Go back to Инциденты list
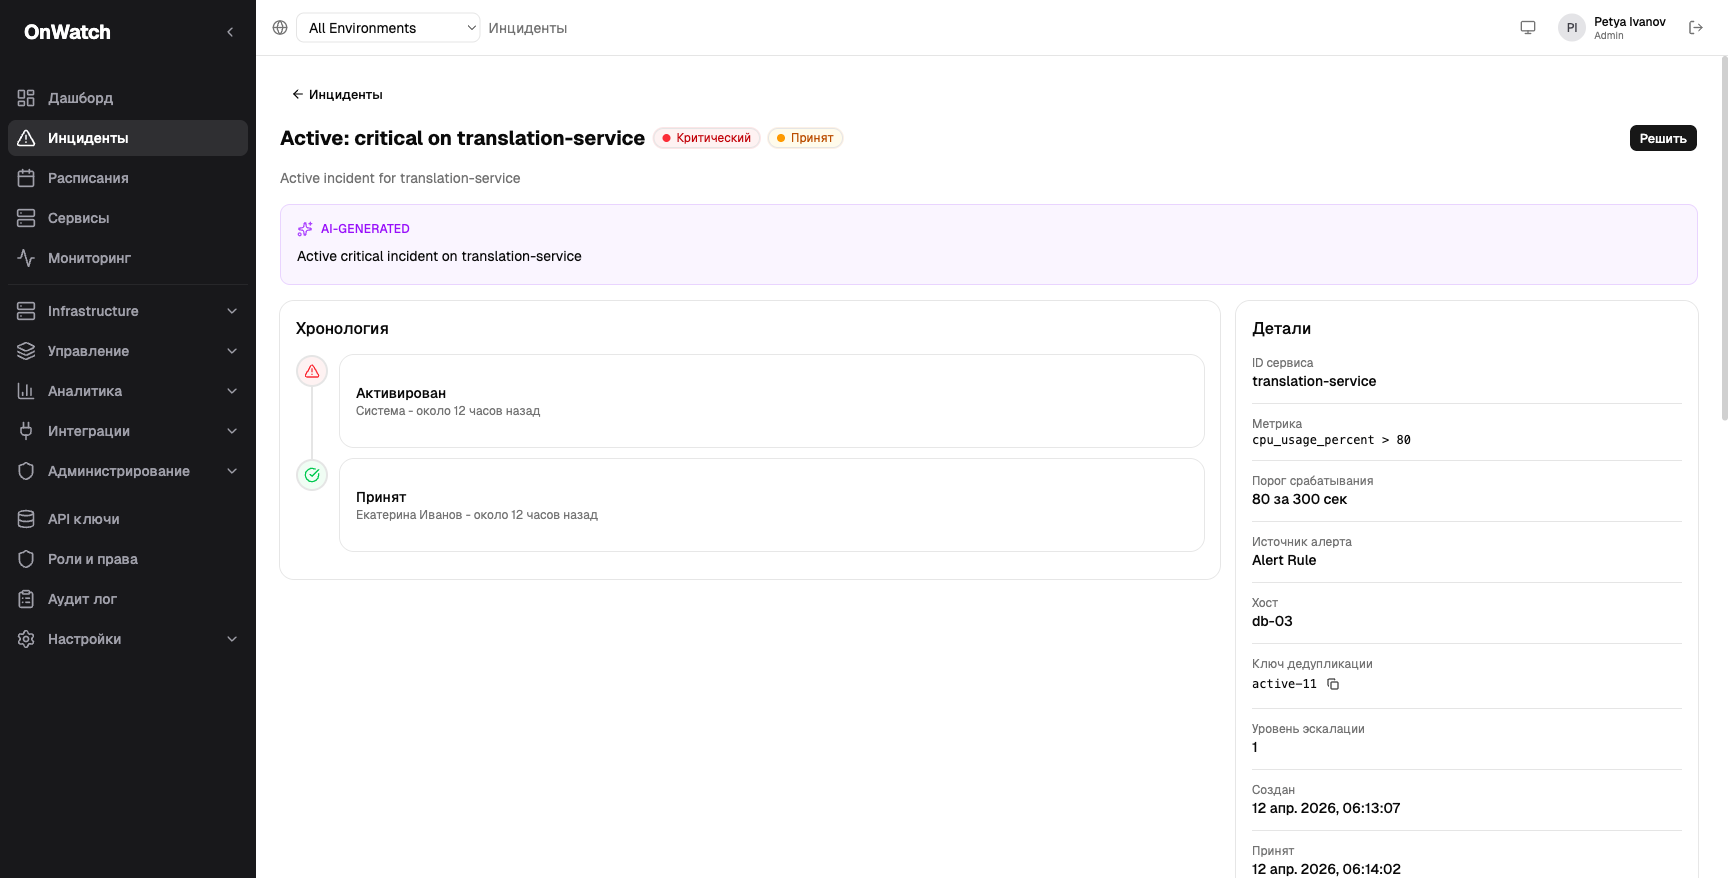Viewport: 1728px width, 878px height. (337, 94)
